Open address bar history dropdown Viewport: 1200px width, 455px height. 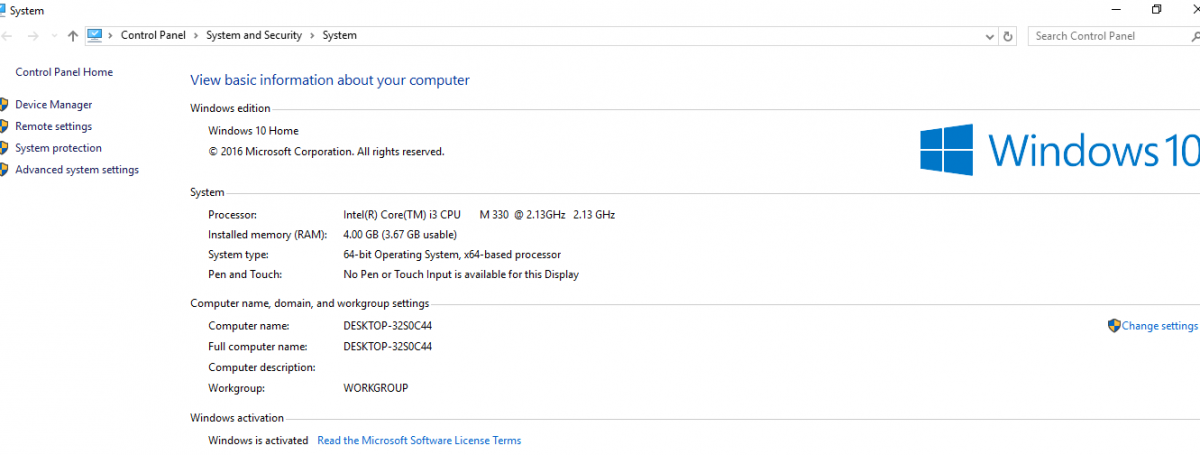pos(990,36)
